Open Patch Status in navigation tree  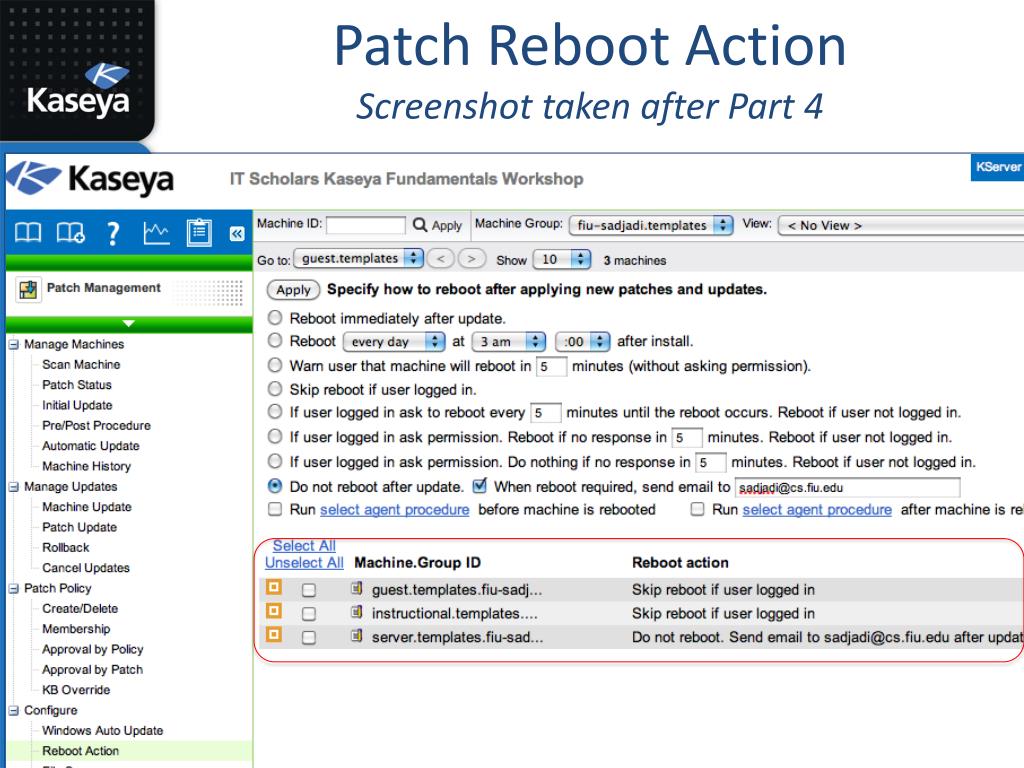pyautogui.click(x=76, y=385)
